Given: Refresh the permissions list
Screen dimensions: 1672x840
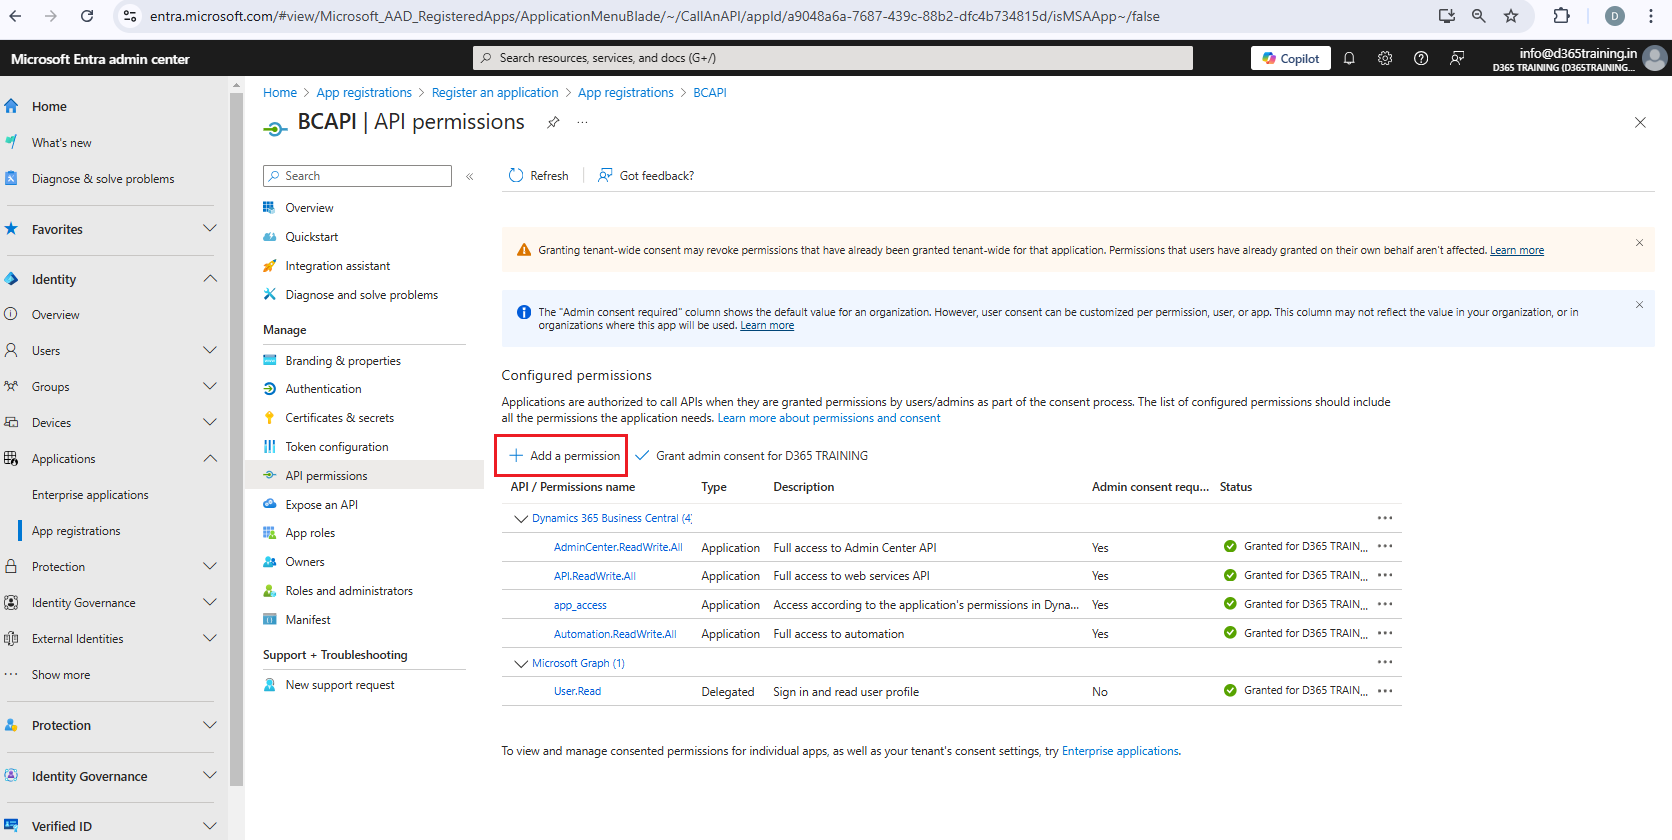Looking at the screenshot, I should [539, 176].
